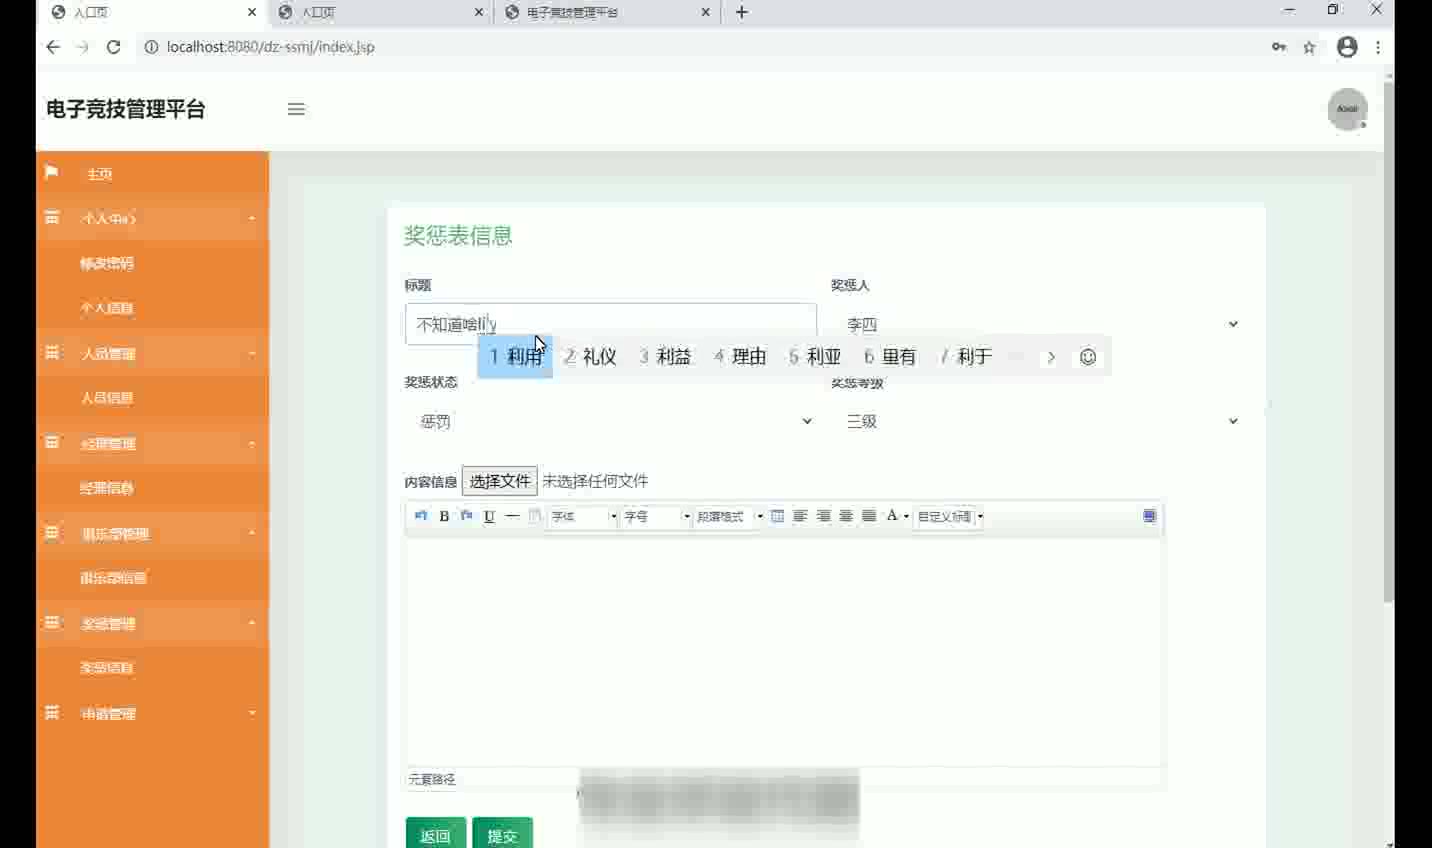Click the 返回 button

(x=436, y=835)
